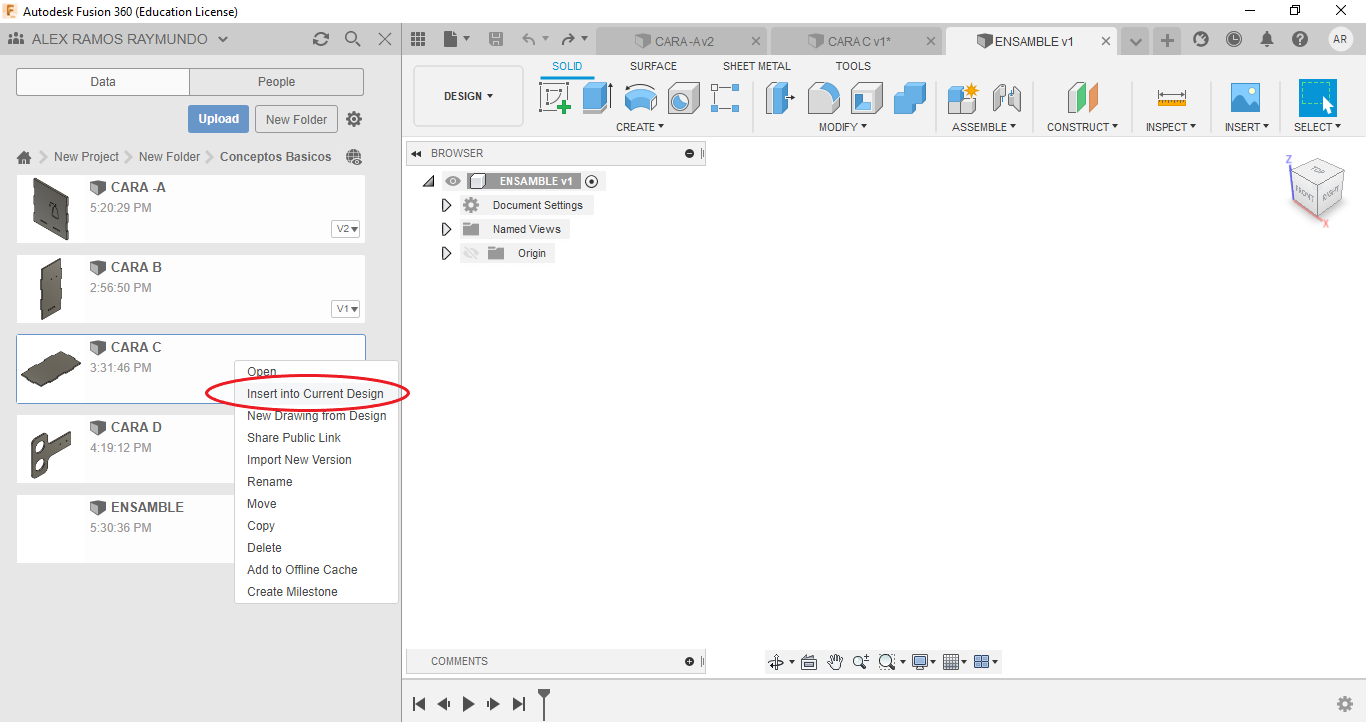Select the Rectangular Pattern tool
Viewport: 1366px width, 722px height.
(x=725, y=98)
